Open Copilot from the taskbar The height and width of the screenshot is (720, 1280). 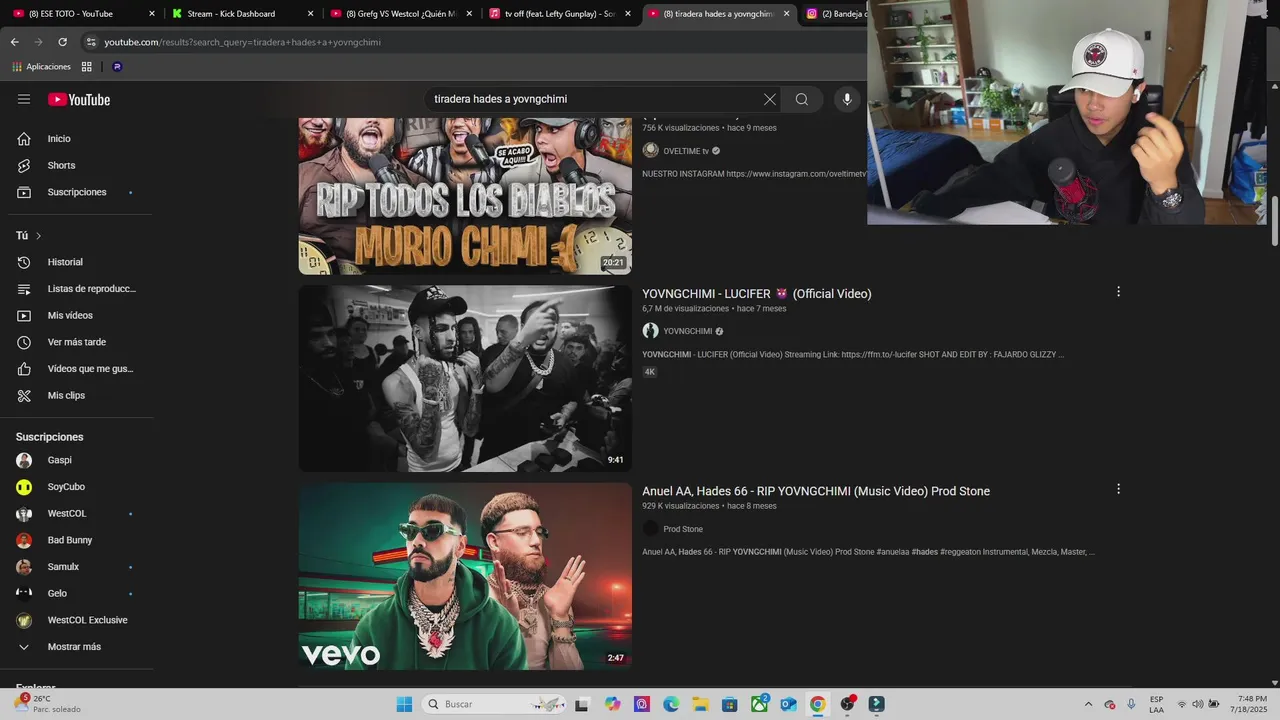[x=612, y=704]
